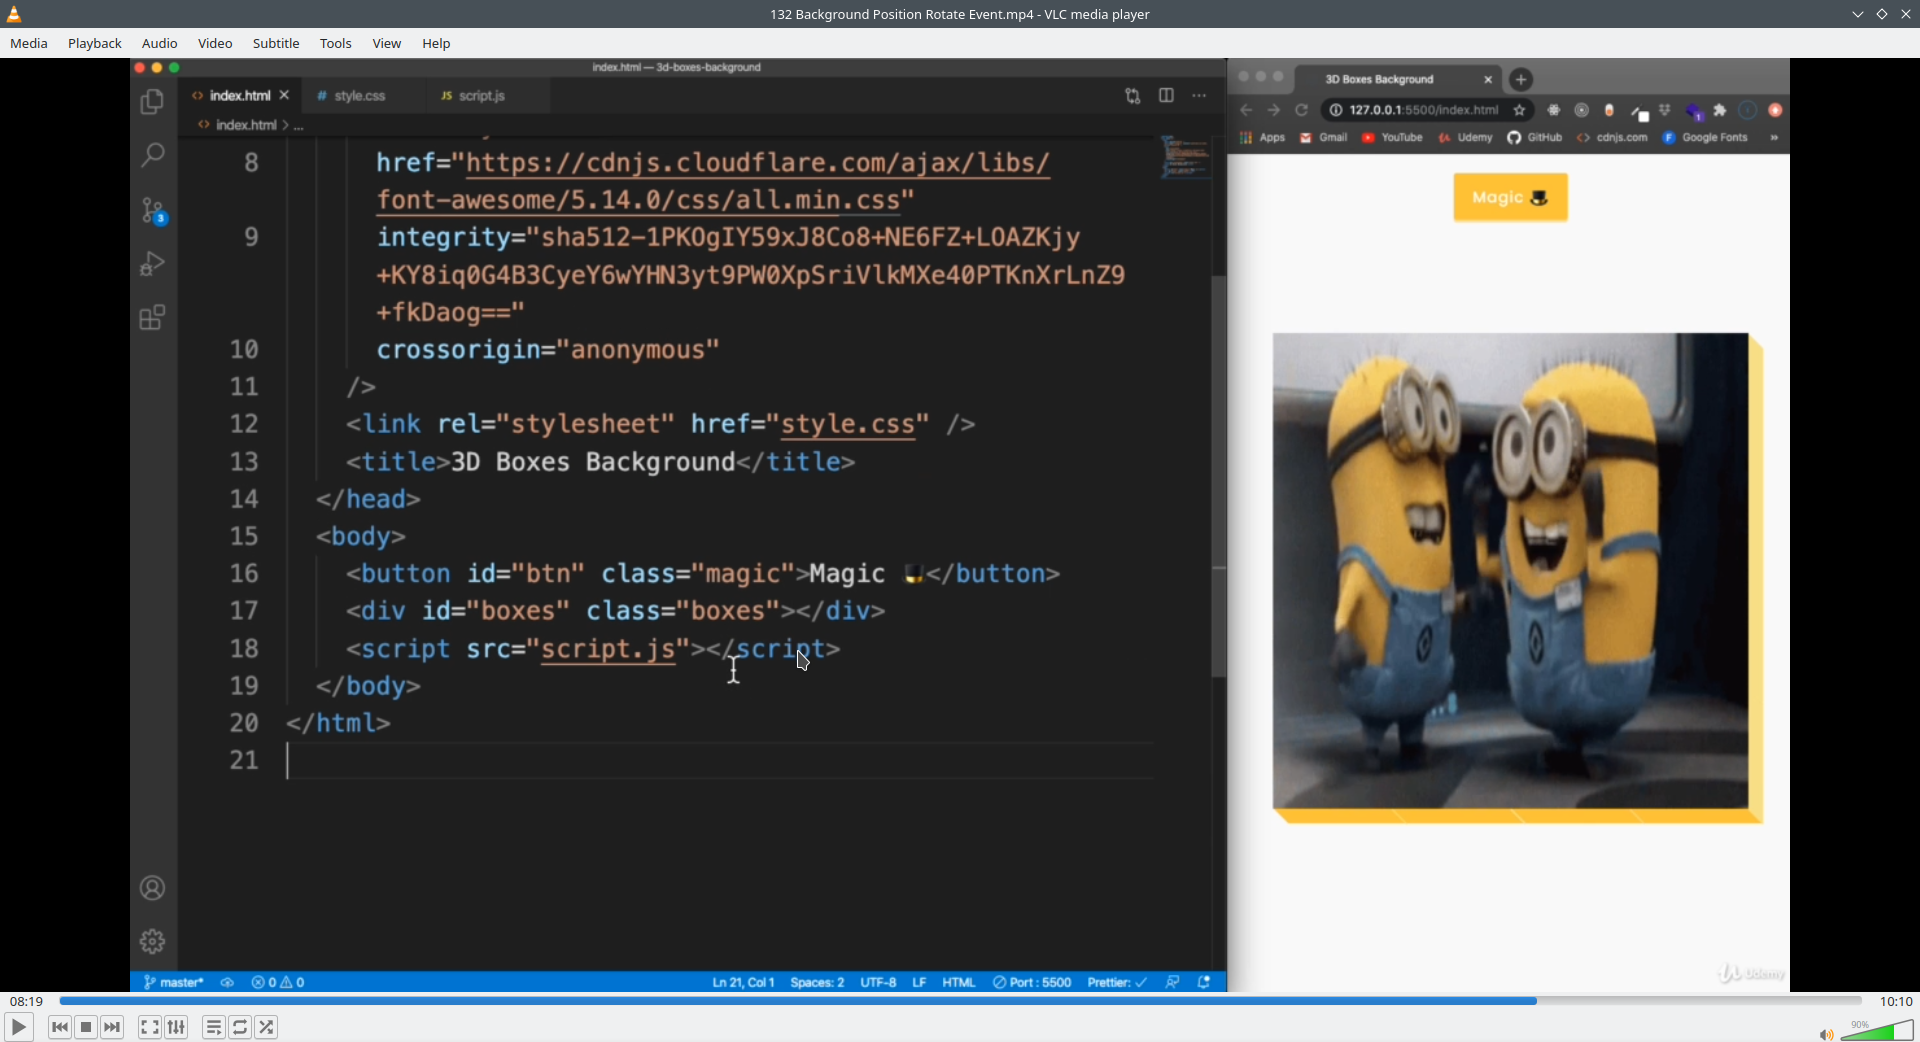Click the VS Code editor minimap
1920x1042 pixels.
click(1185, 158)
